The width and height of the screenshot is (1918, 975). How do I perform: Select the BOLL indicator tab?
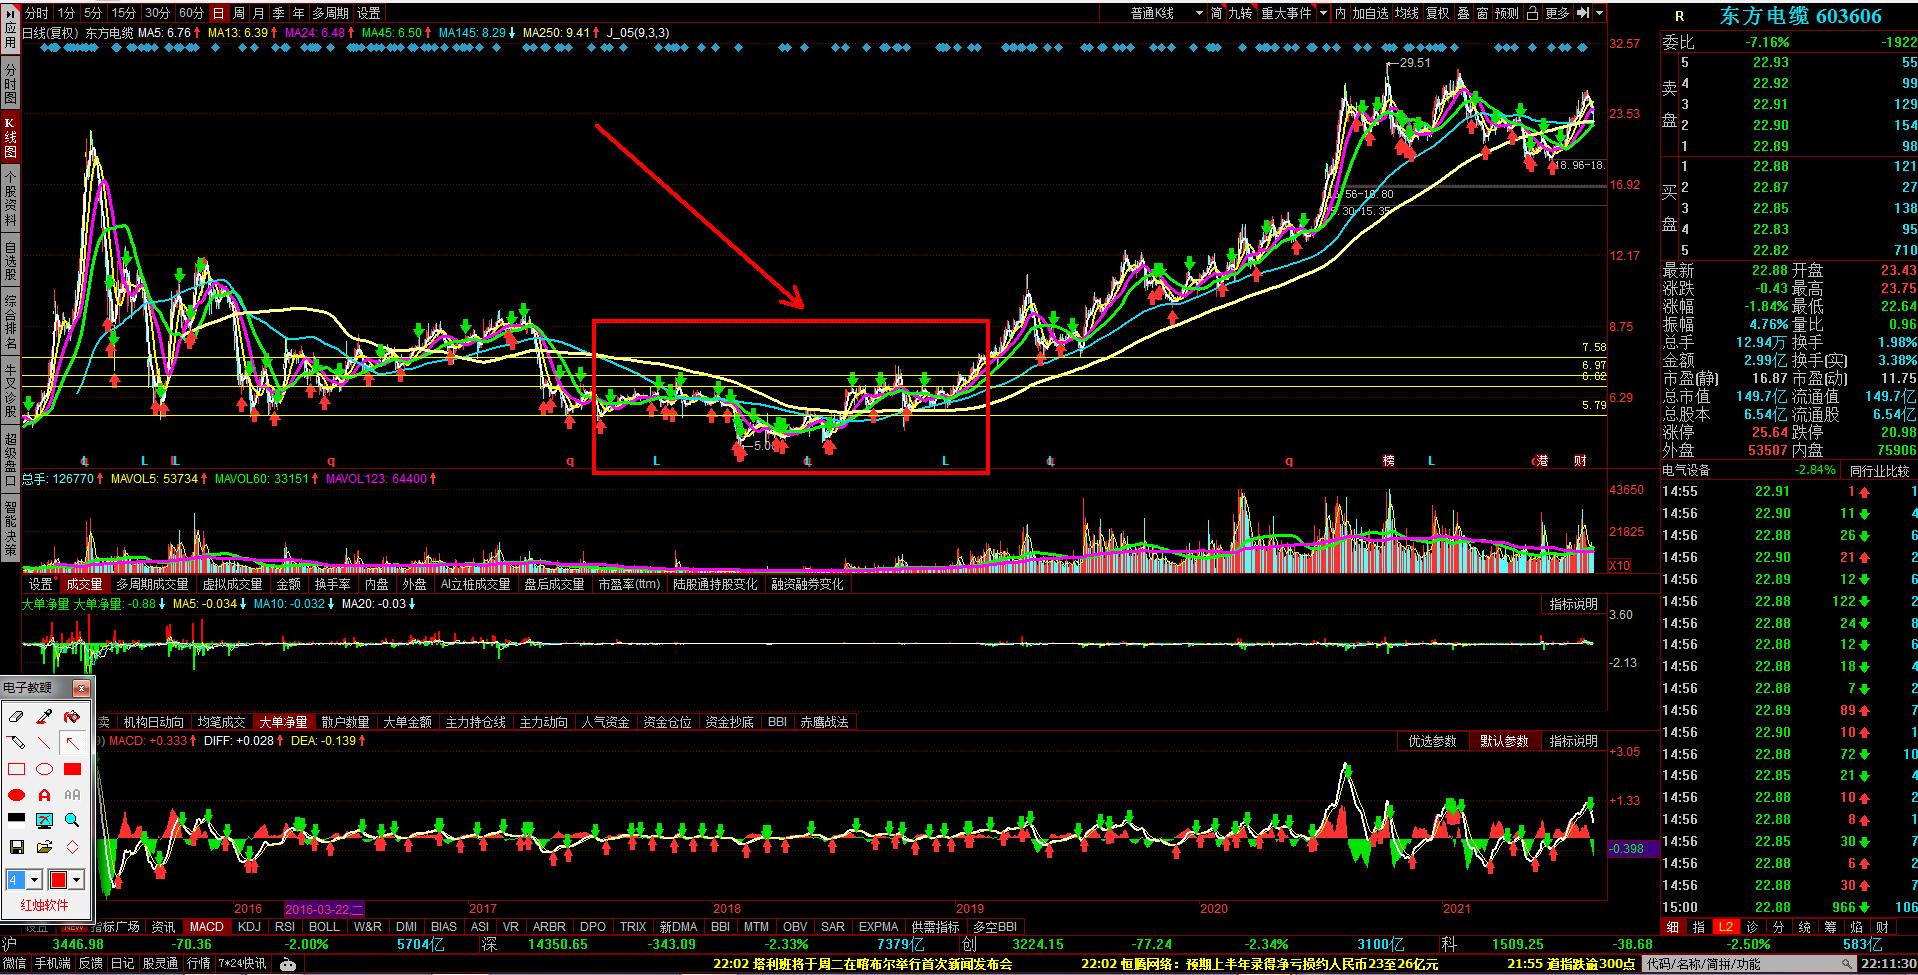point(324,927)
